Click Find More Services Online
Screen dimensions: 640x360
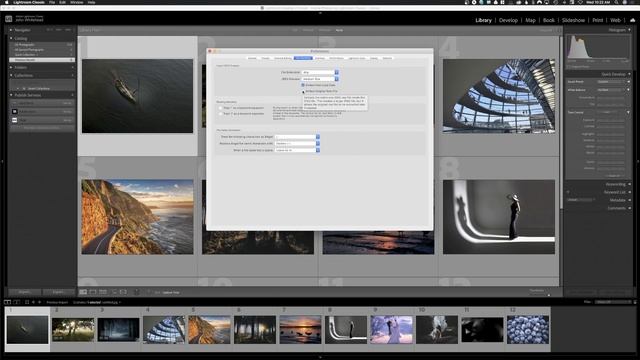[42, 128]
